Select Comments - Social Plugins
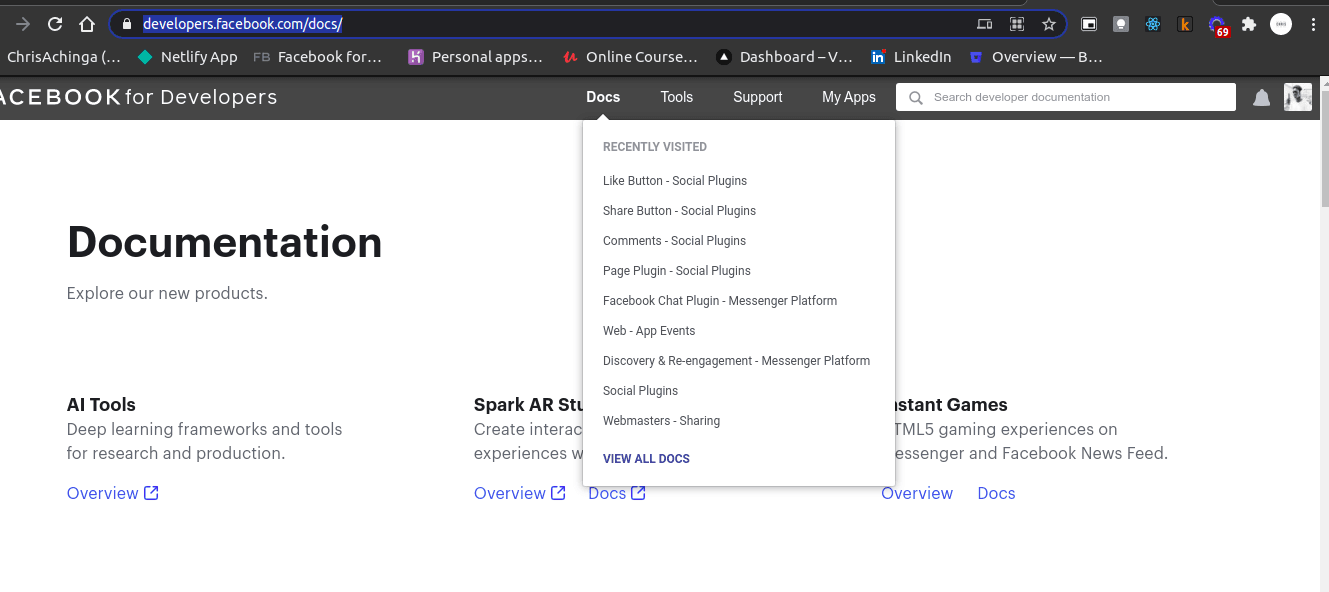Image resolution: width=1329 pixels, height=592 pixels. pyautogui.click(x=674, y=241)
